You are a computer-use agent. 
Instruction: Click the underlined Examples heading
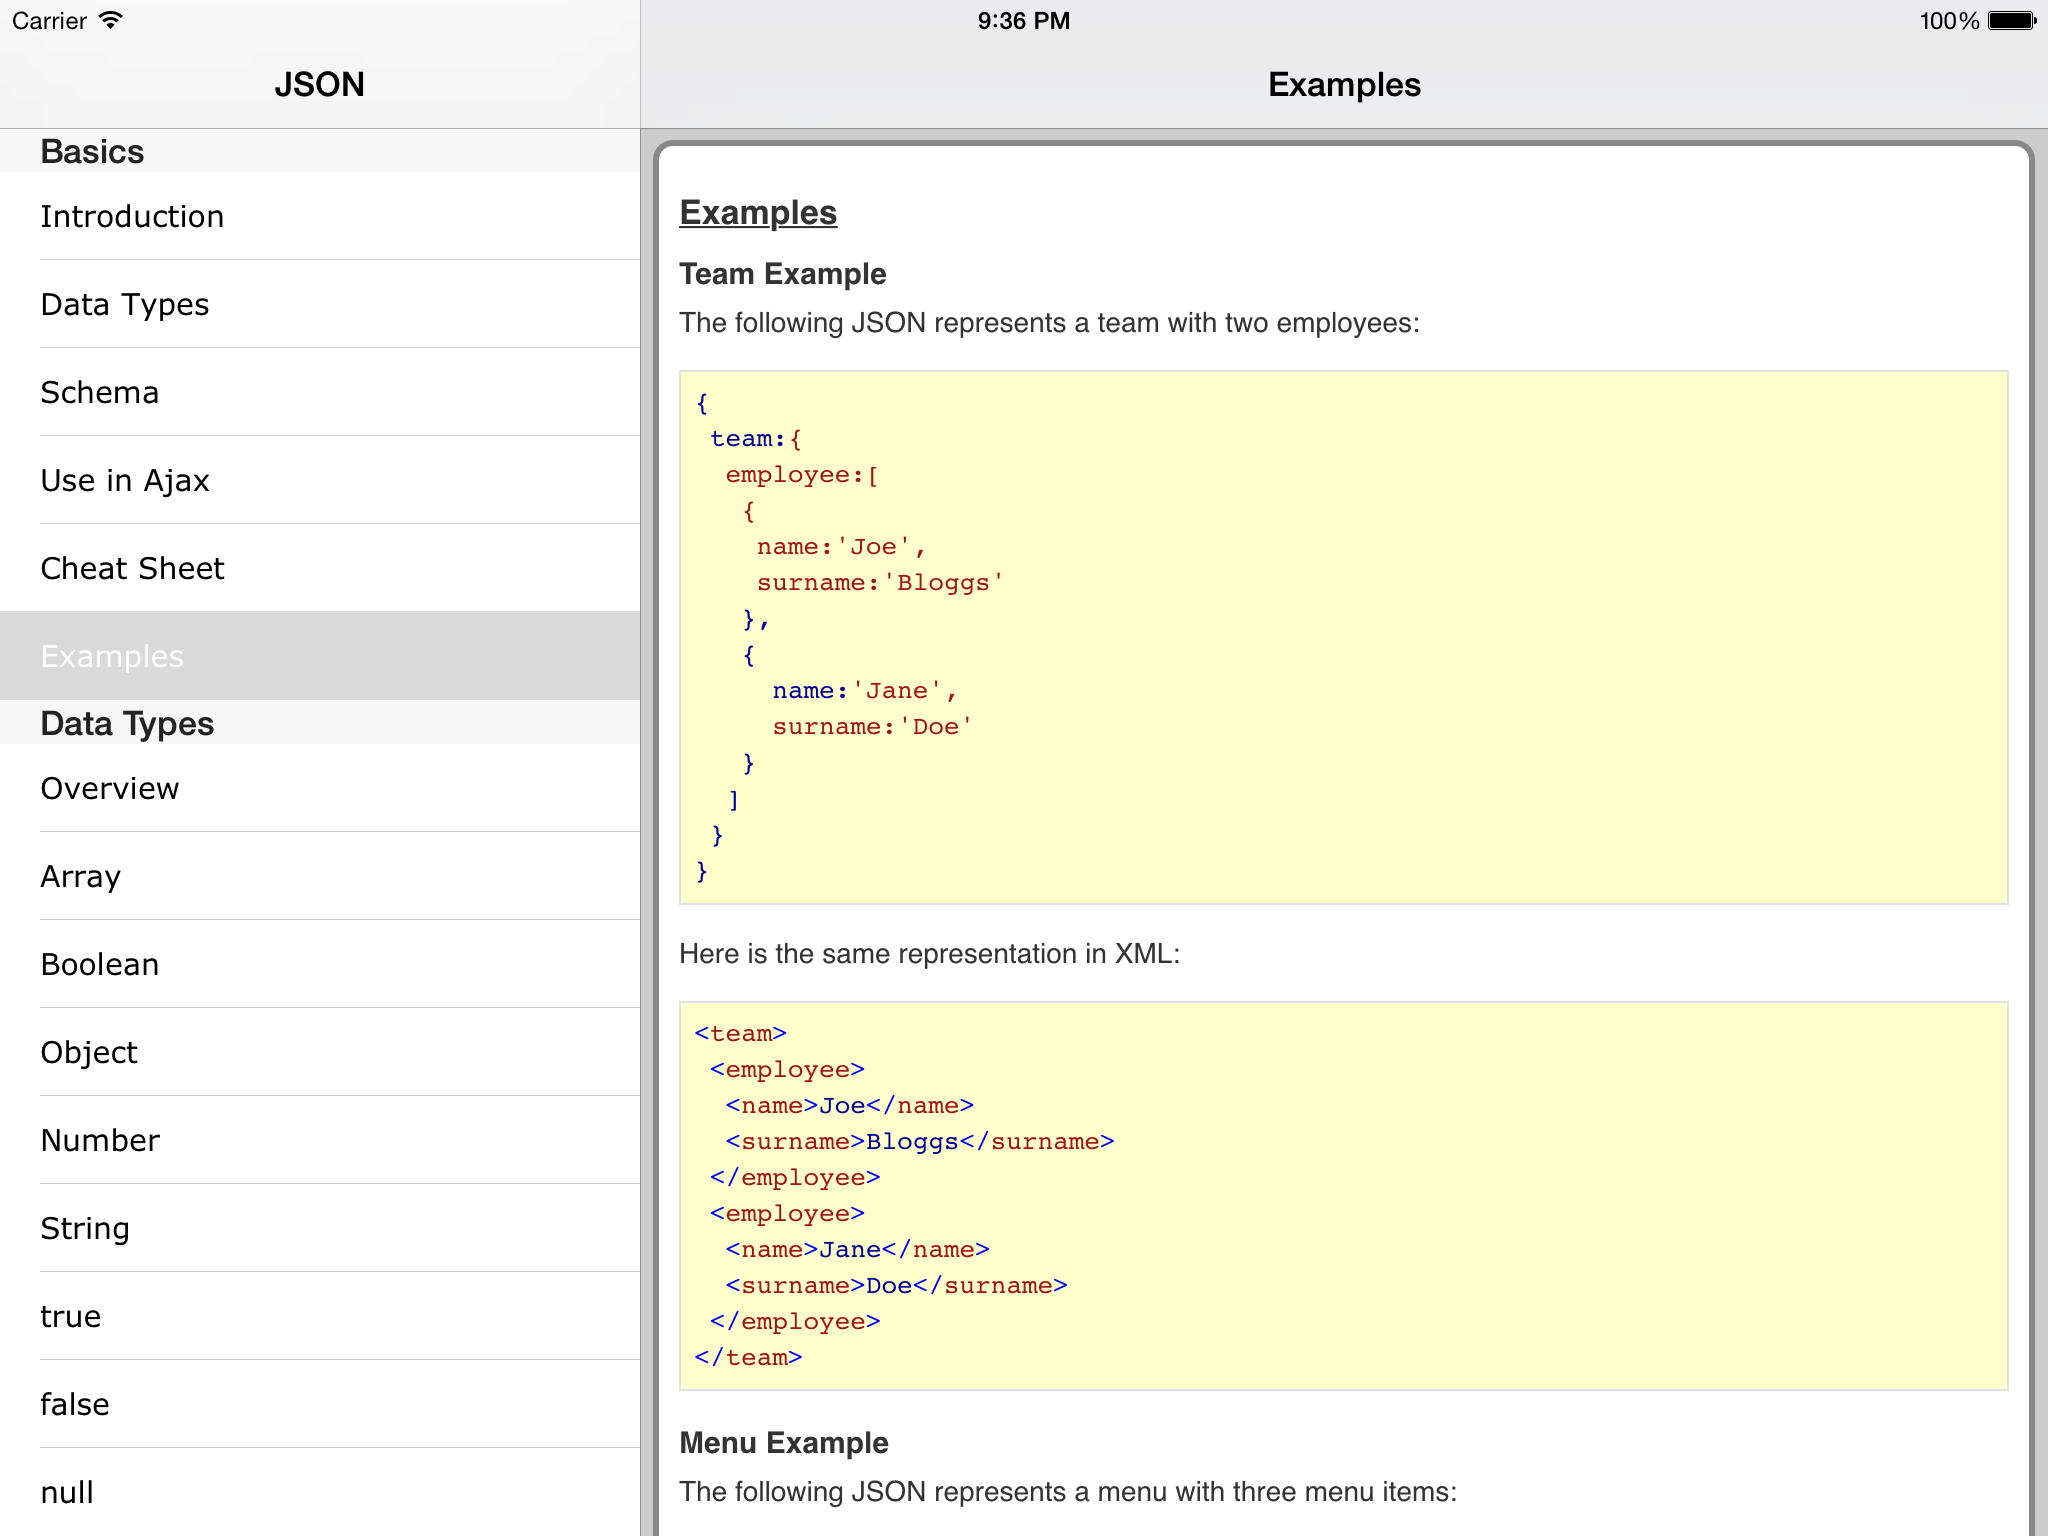point(758,212)
